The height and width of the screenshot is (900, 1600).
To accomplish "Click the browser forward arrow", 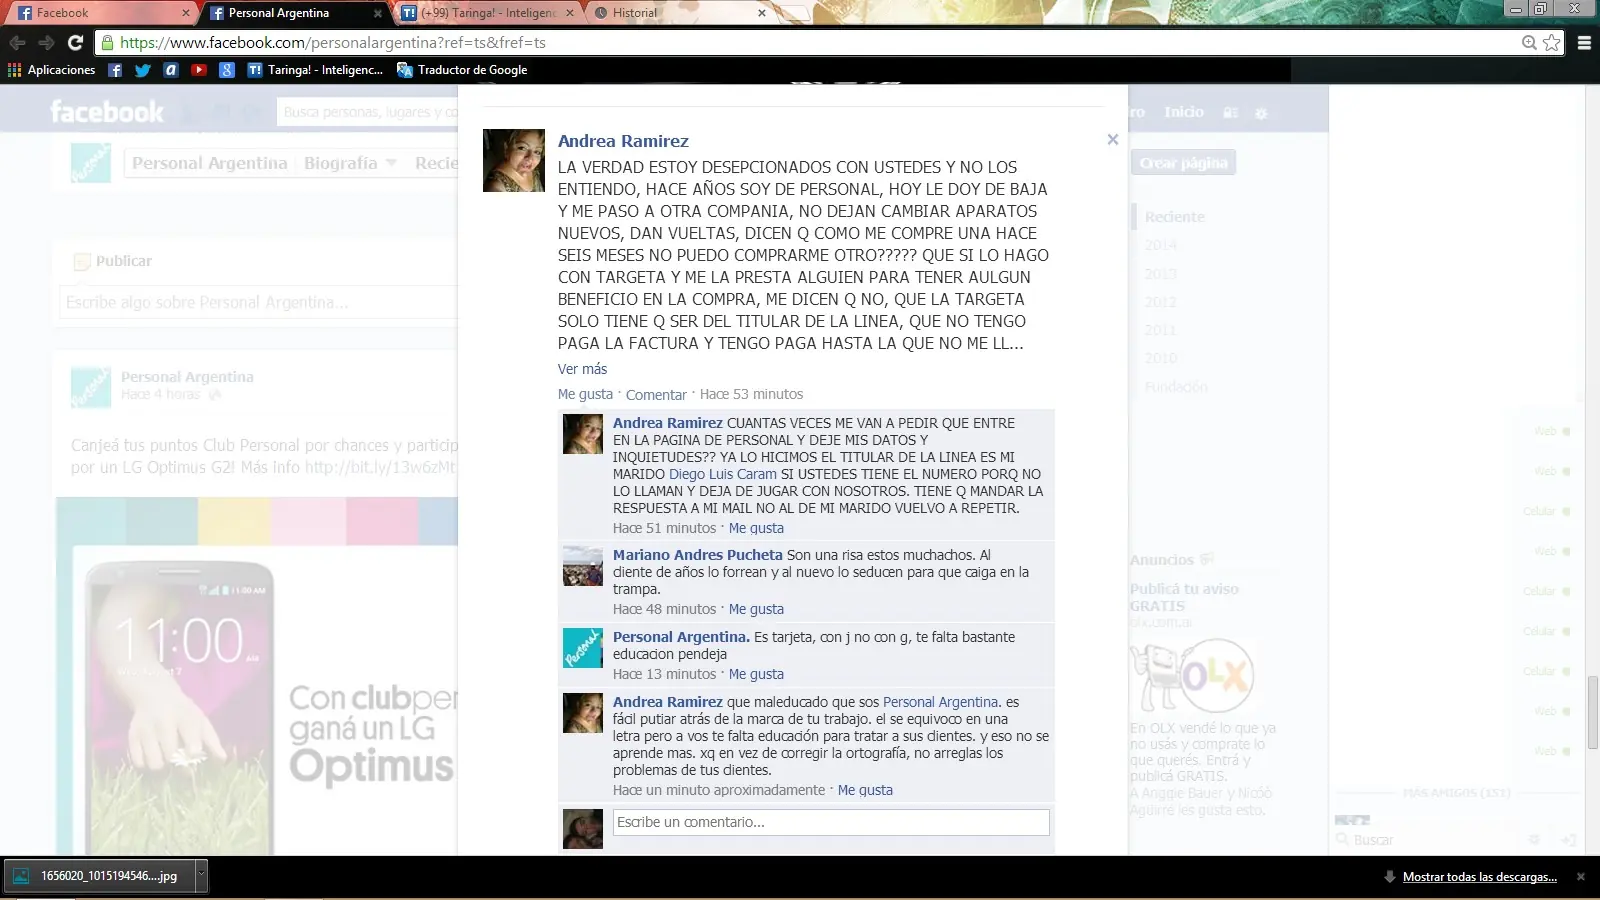I will pyautogui.click(x=46, y=43).
